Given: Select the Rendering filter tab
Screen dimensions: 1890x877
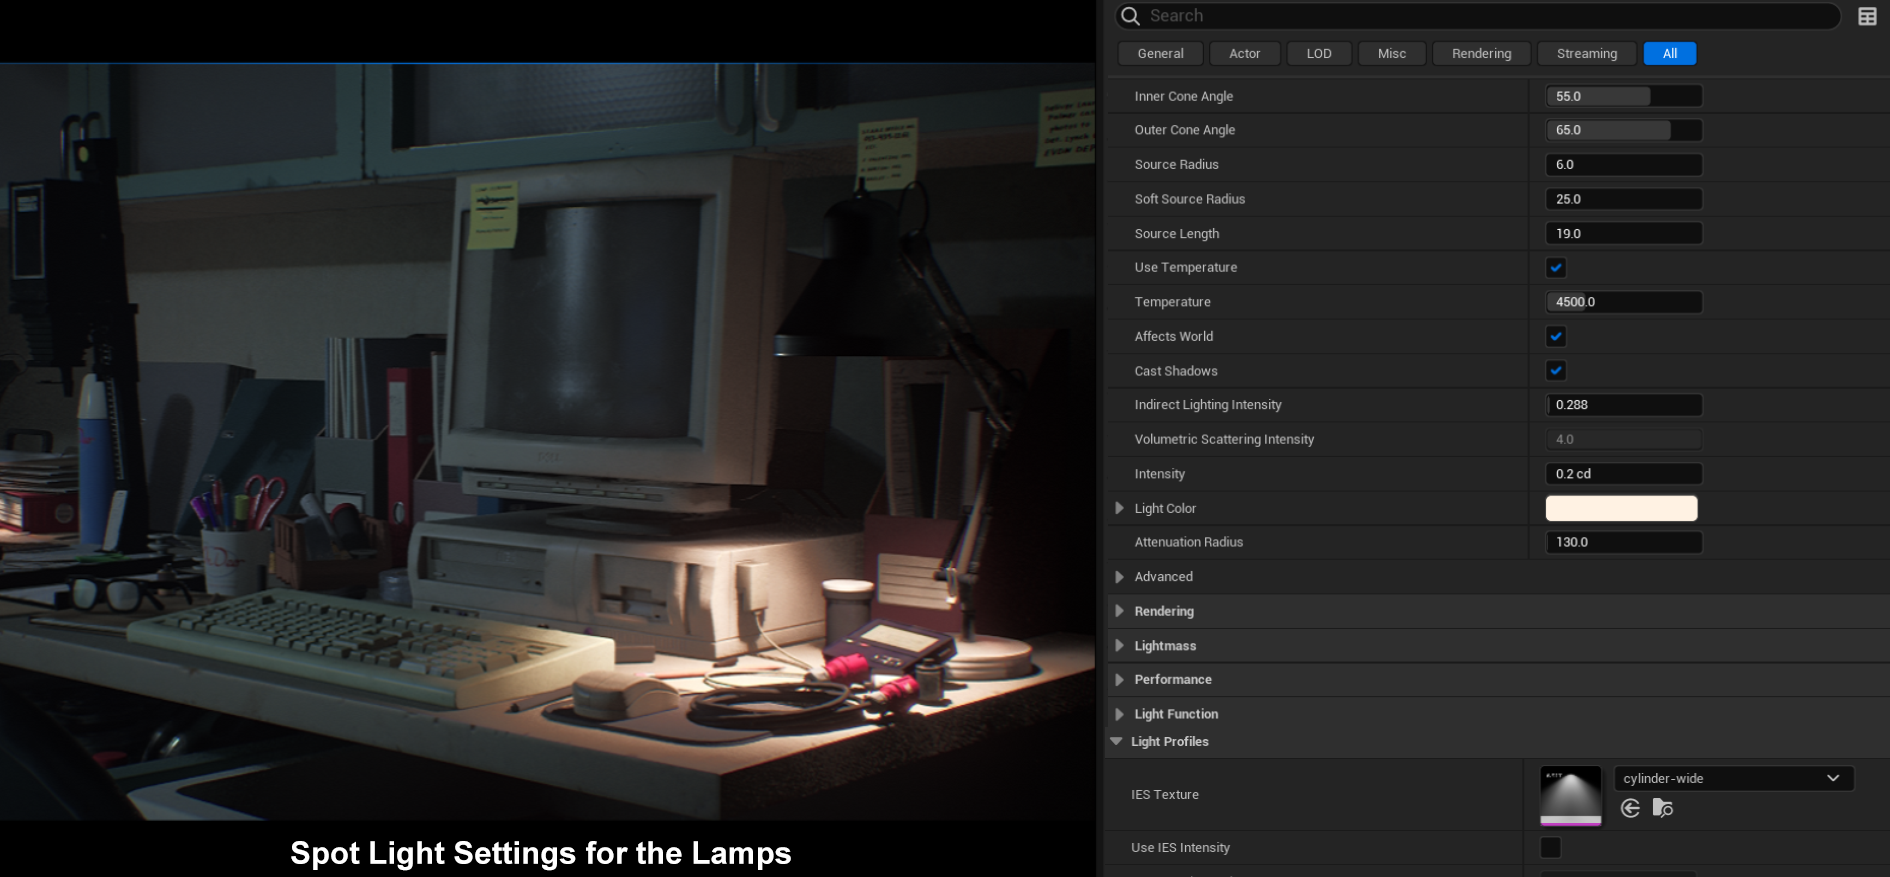Looking at the screenshot, I should (x=1481, y=54).
